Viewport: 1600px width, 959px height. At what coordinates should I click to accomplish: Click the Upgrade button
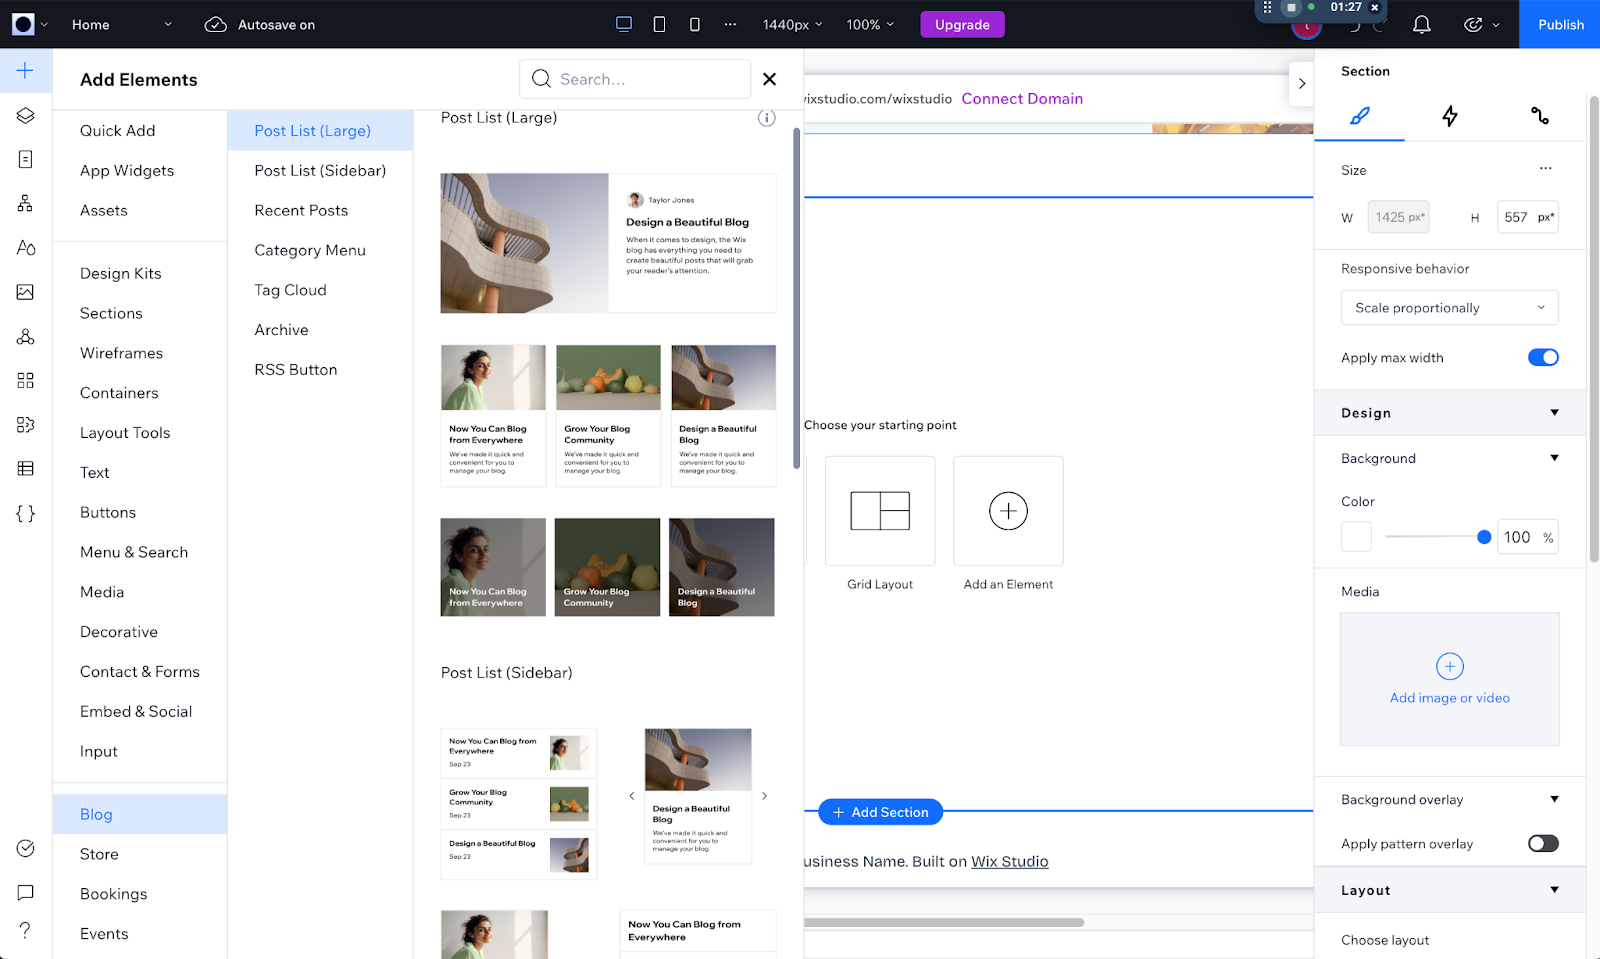tap(962, 24)
